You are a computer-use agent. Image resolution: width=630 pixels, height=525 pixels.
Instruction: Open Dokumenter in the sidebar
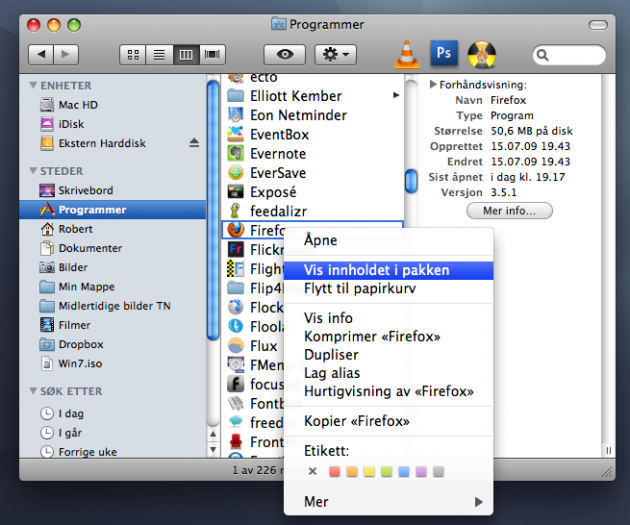(112, 248)
